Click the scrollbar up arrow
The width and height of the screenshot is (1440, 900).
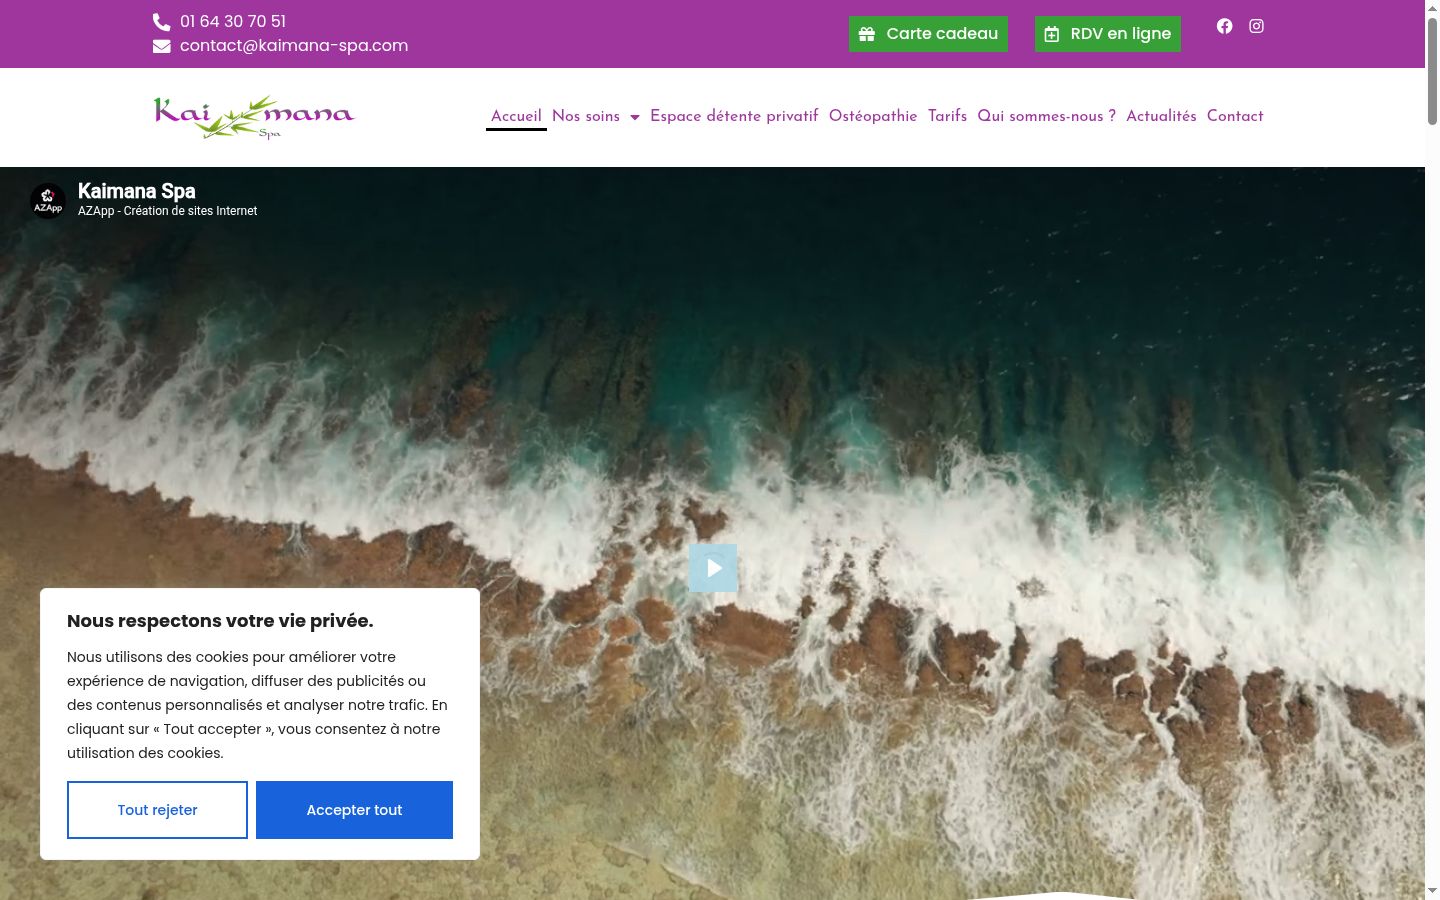pyautogui.click(x=1432, y=7)
